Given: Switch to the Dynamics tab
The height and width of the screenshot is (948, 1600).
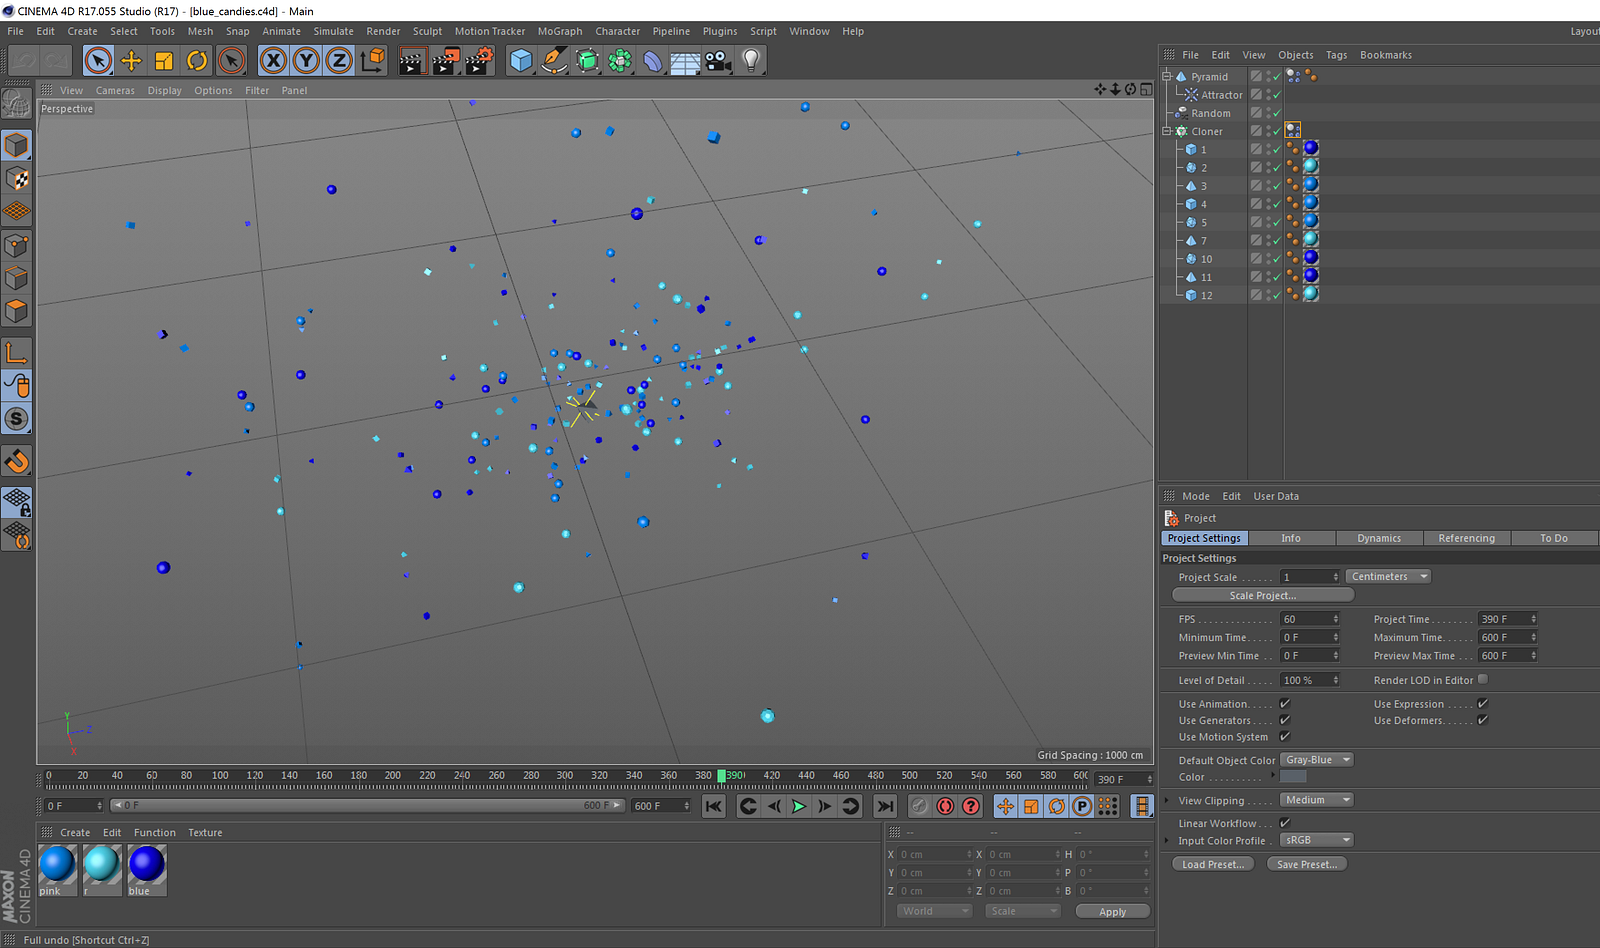Looking at the screenshot, I should coord(1379,538).
